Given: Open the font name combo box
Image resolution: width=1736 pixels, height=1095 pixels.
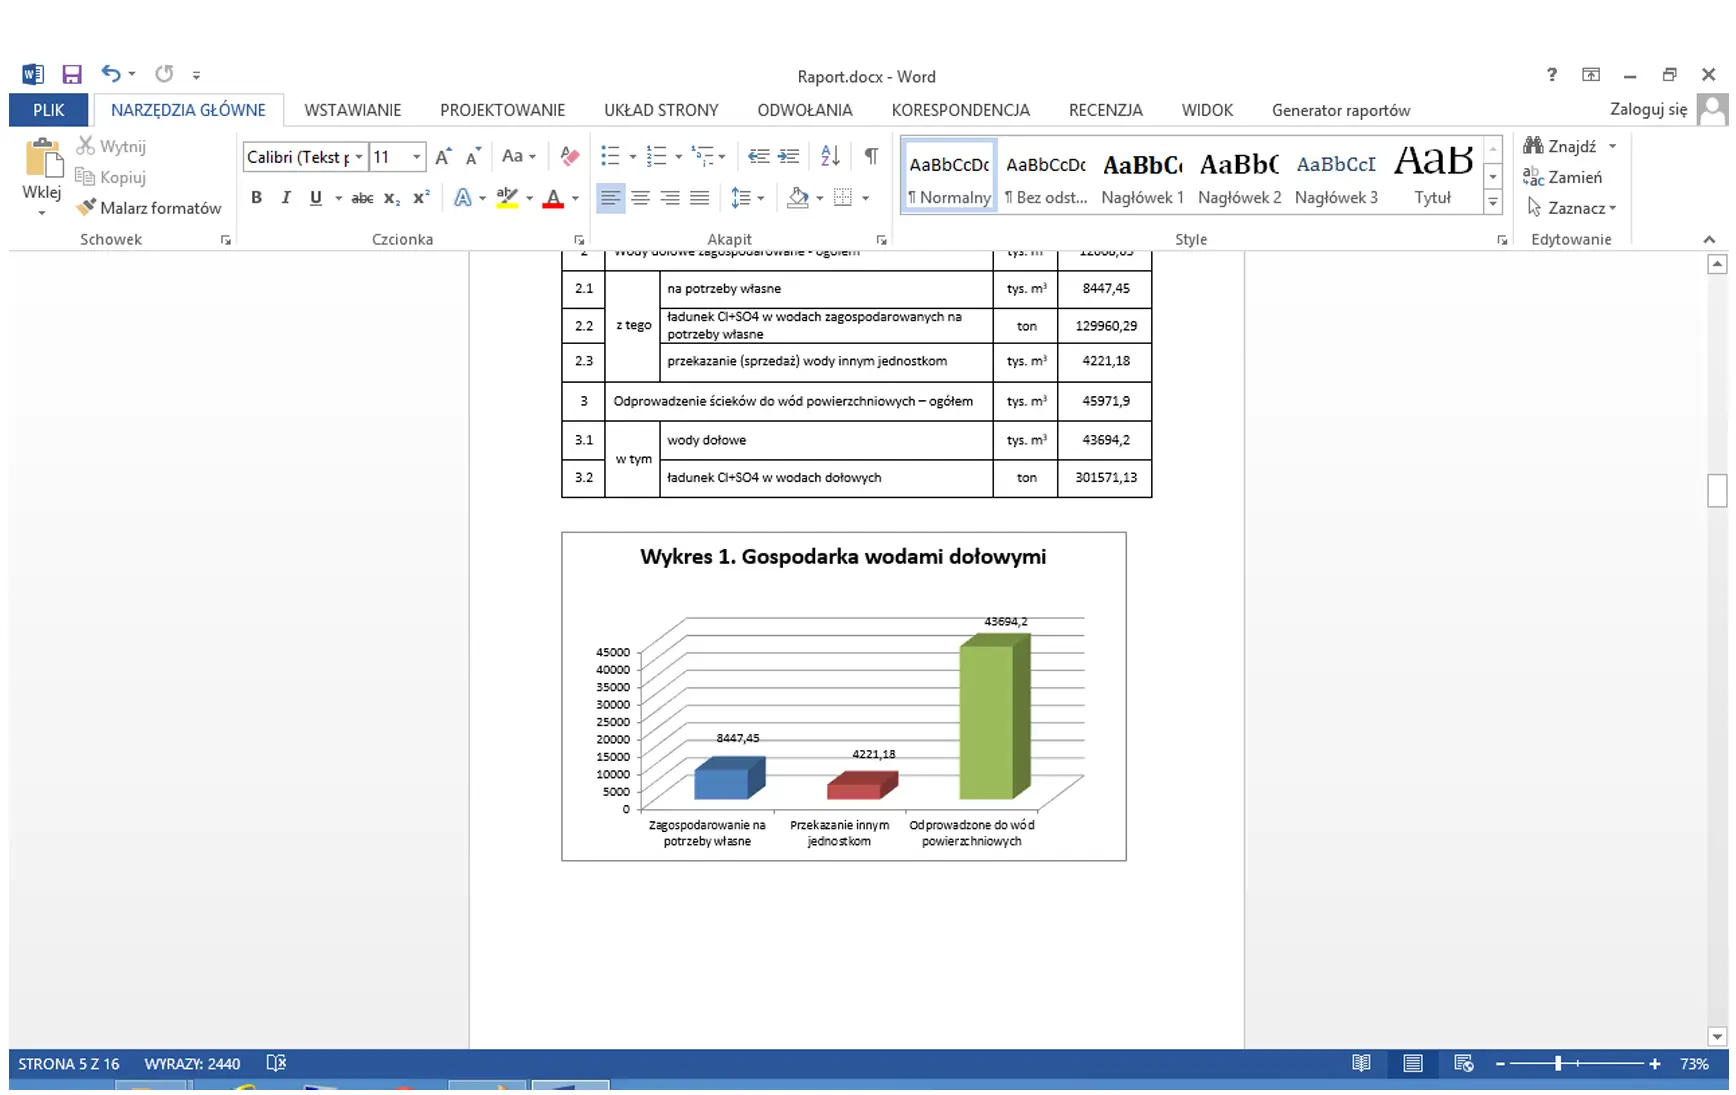Looking at the screenshot, I should (x=305, y=157).
